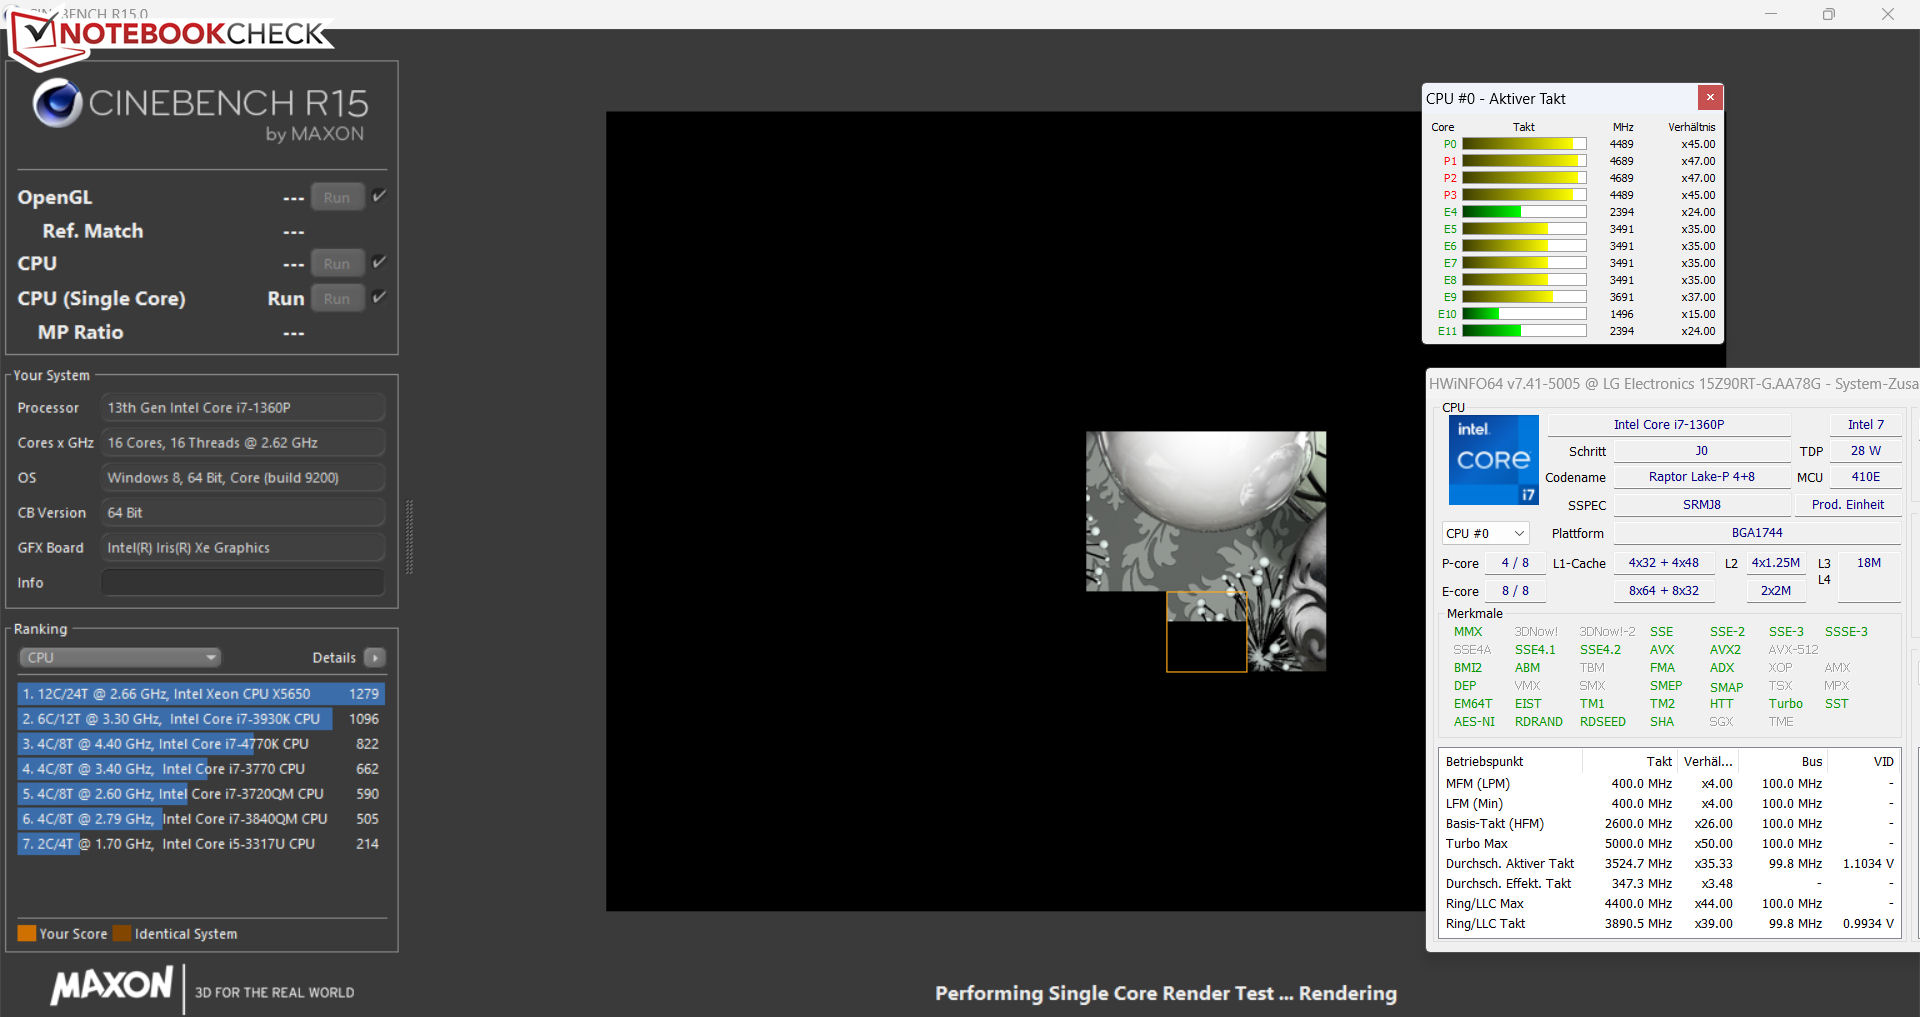This screenshot has height=1017, width=1920.
Task: Open the CPU #0 selector dropdown
Action: coord(1485,534)
